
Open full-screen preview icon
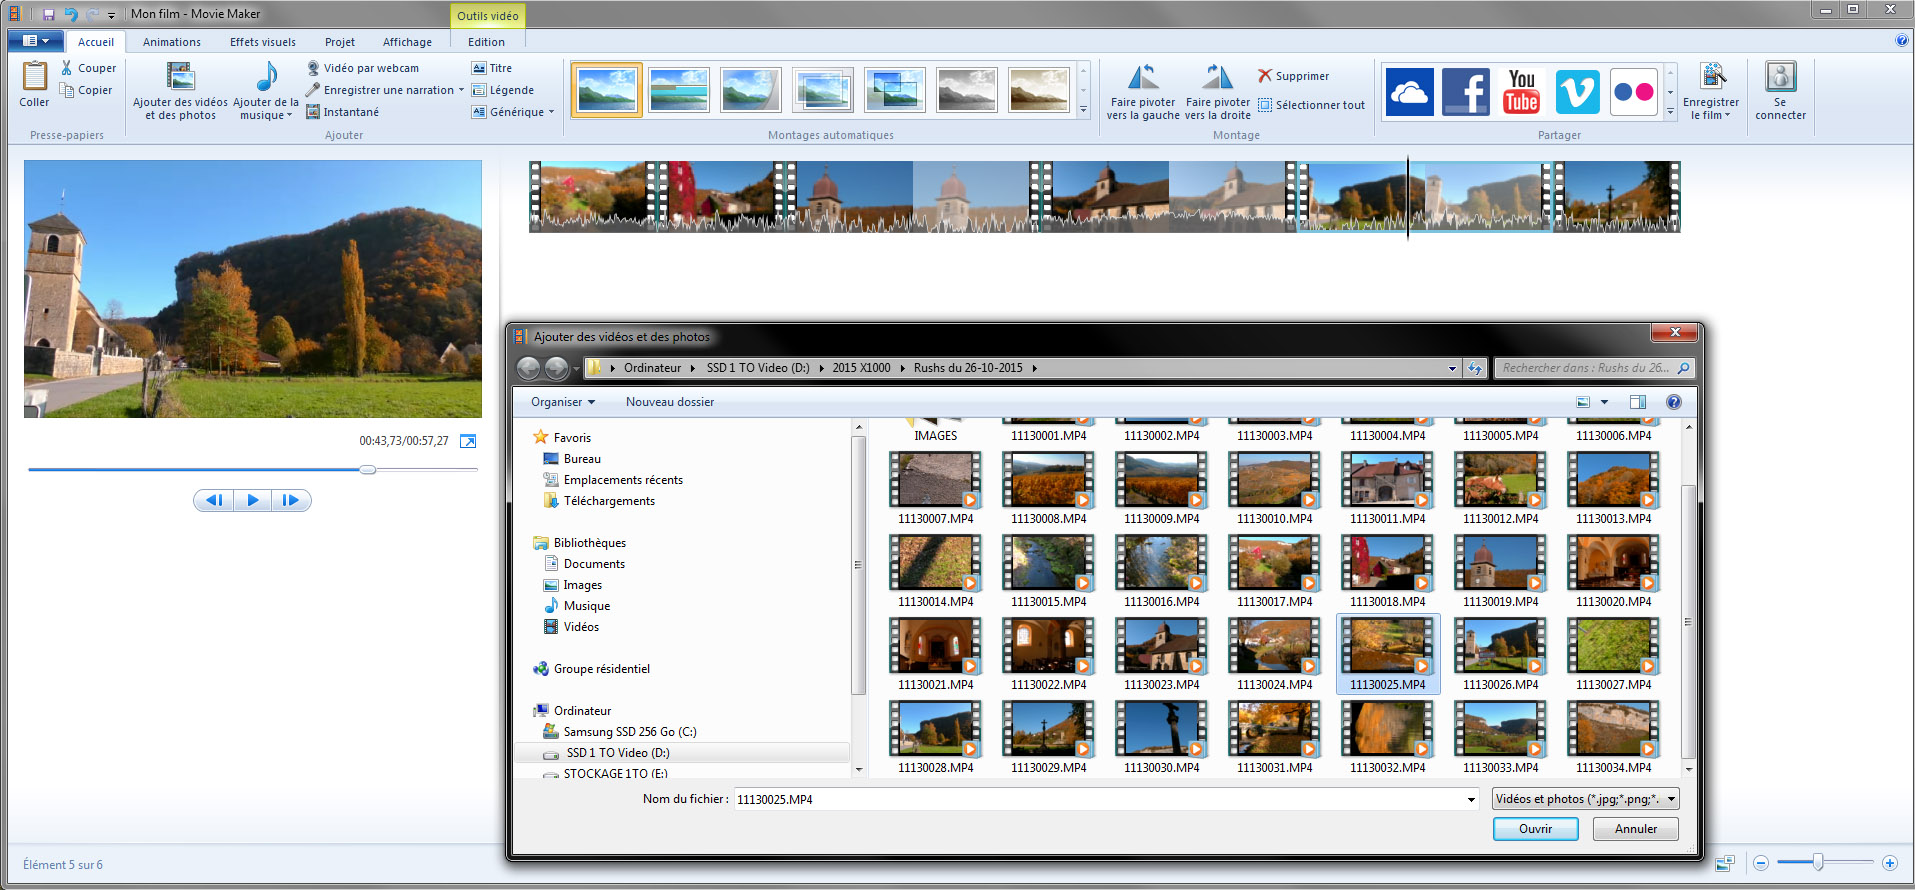(468, 441)
